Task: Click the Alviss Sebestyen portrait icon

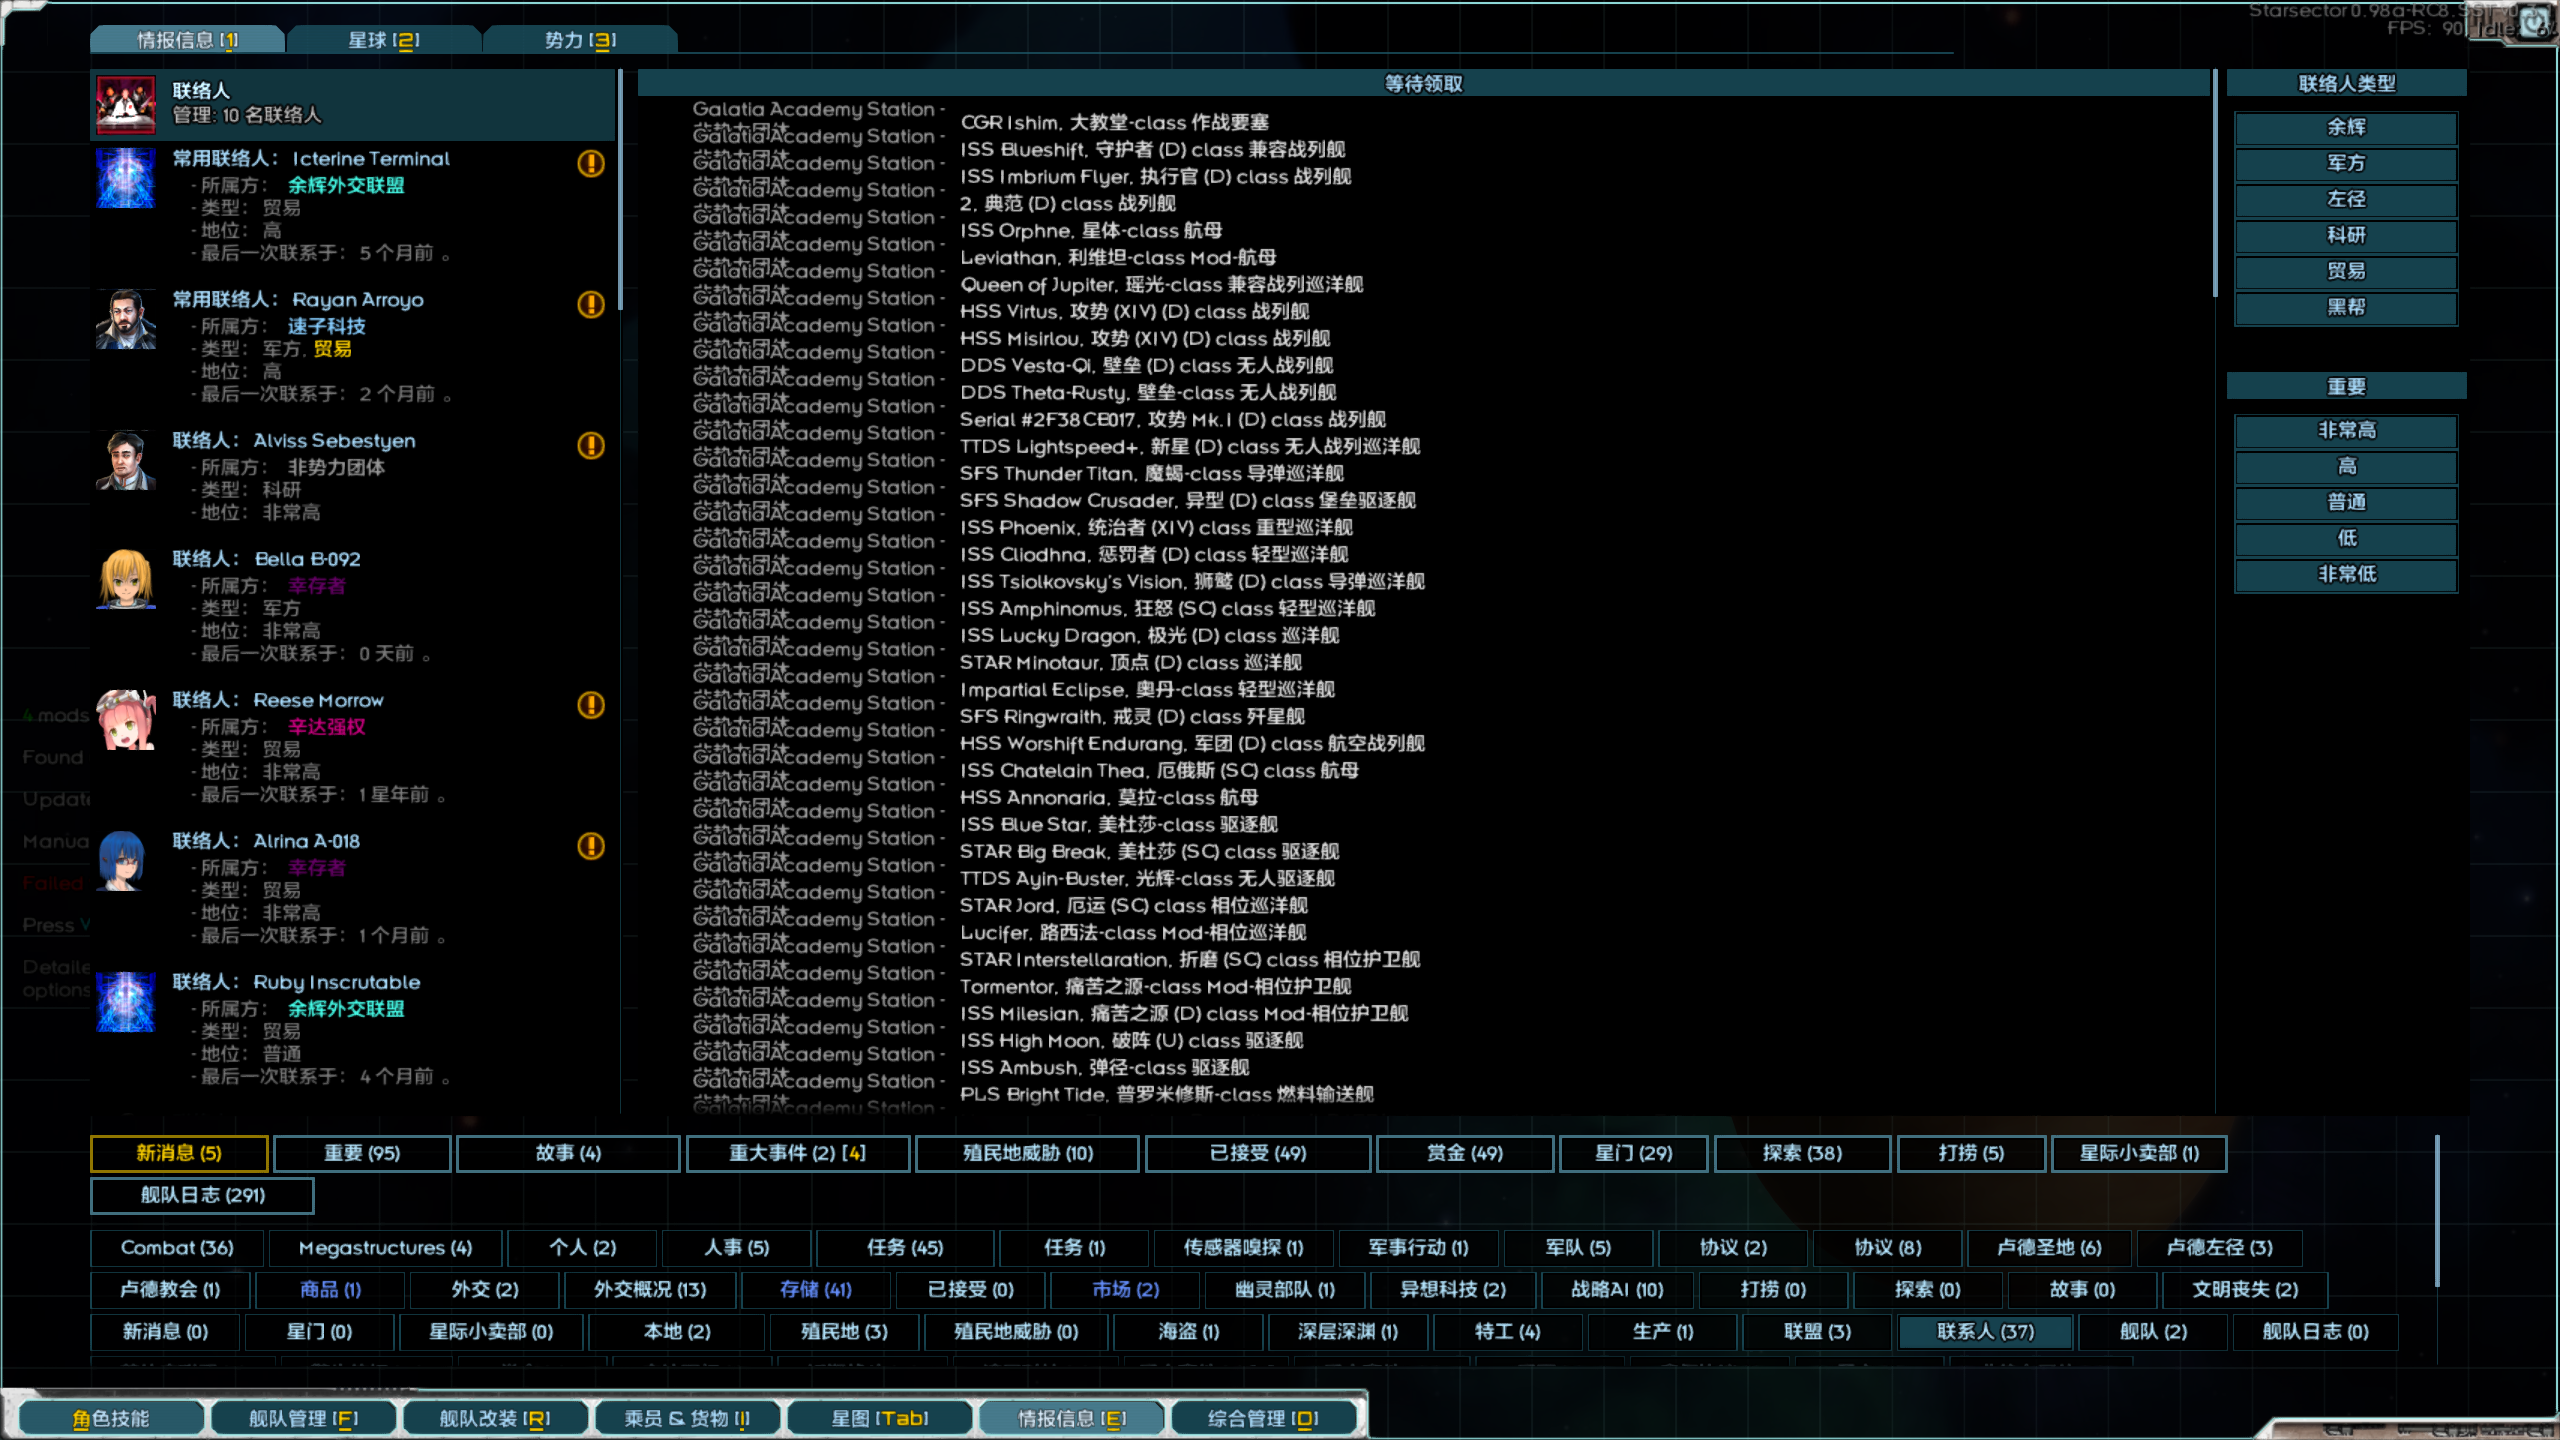Action: tap(126, 460)
